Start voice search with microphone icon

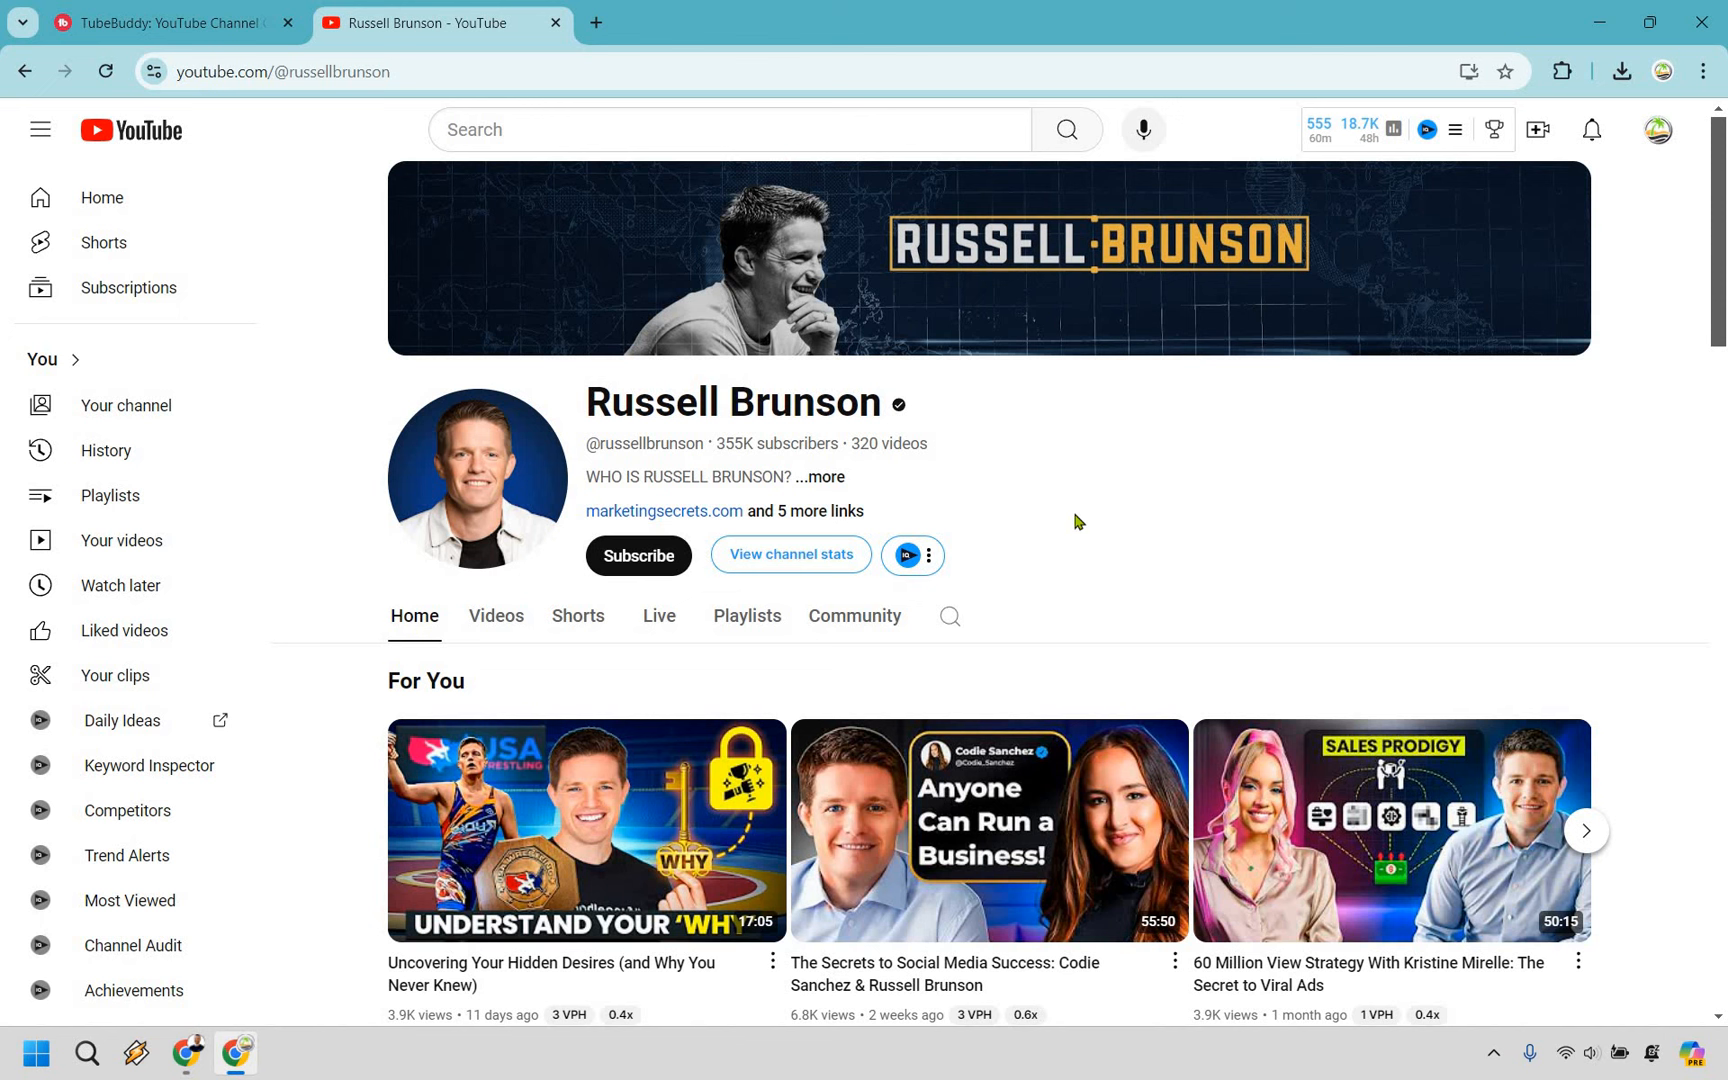(x=1143, y=130)
